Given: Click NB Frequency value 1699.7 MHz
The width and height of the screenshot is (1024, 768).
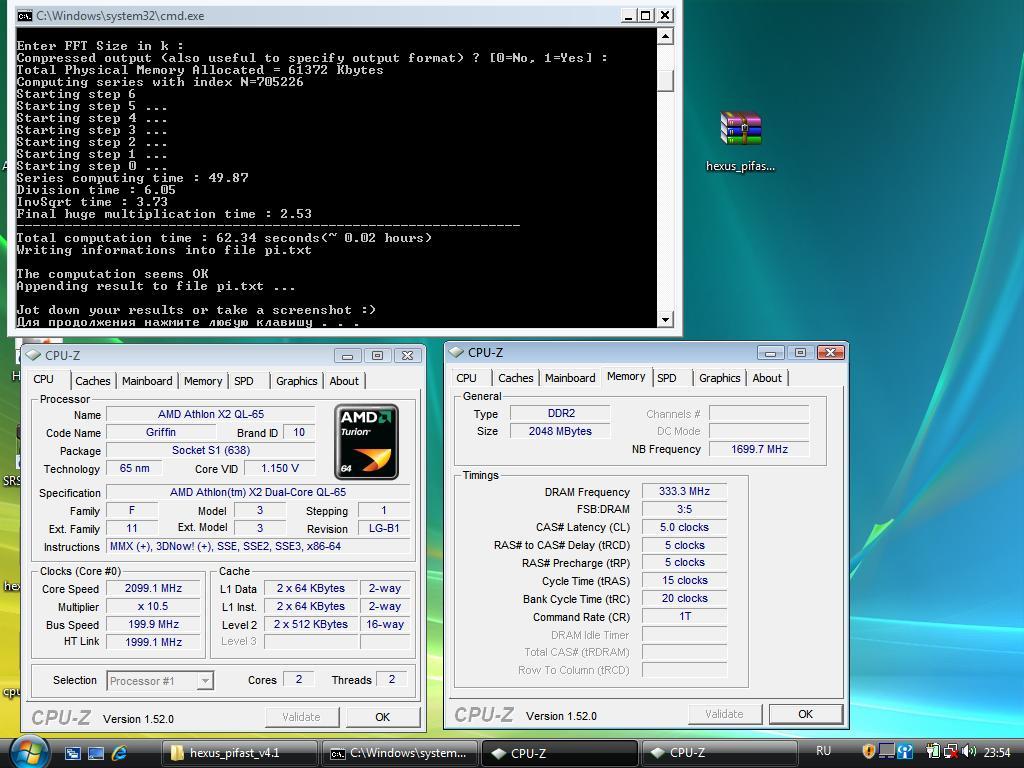Looking at the screenshot, I should [760, 449].
